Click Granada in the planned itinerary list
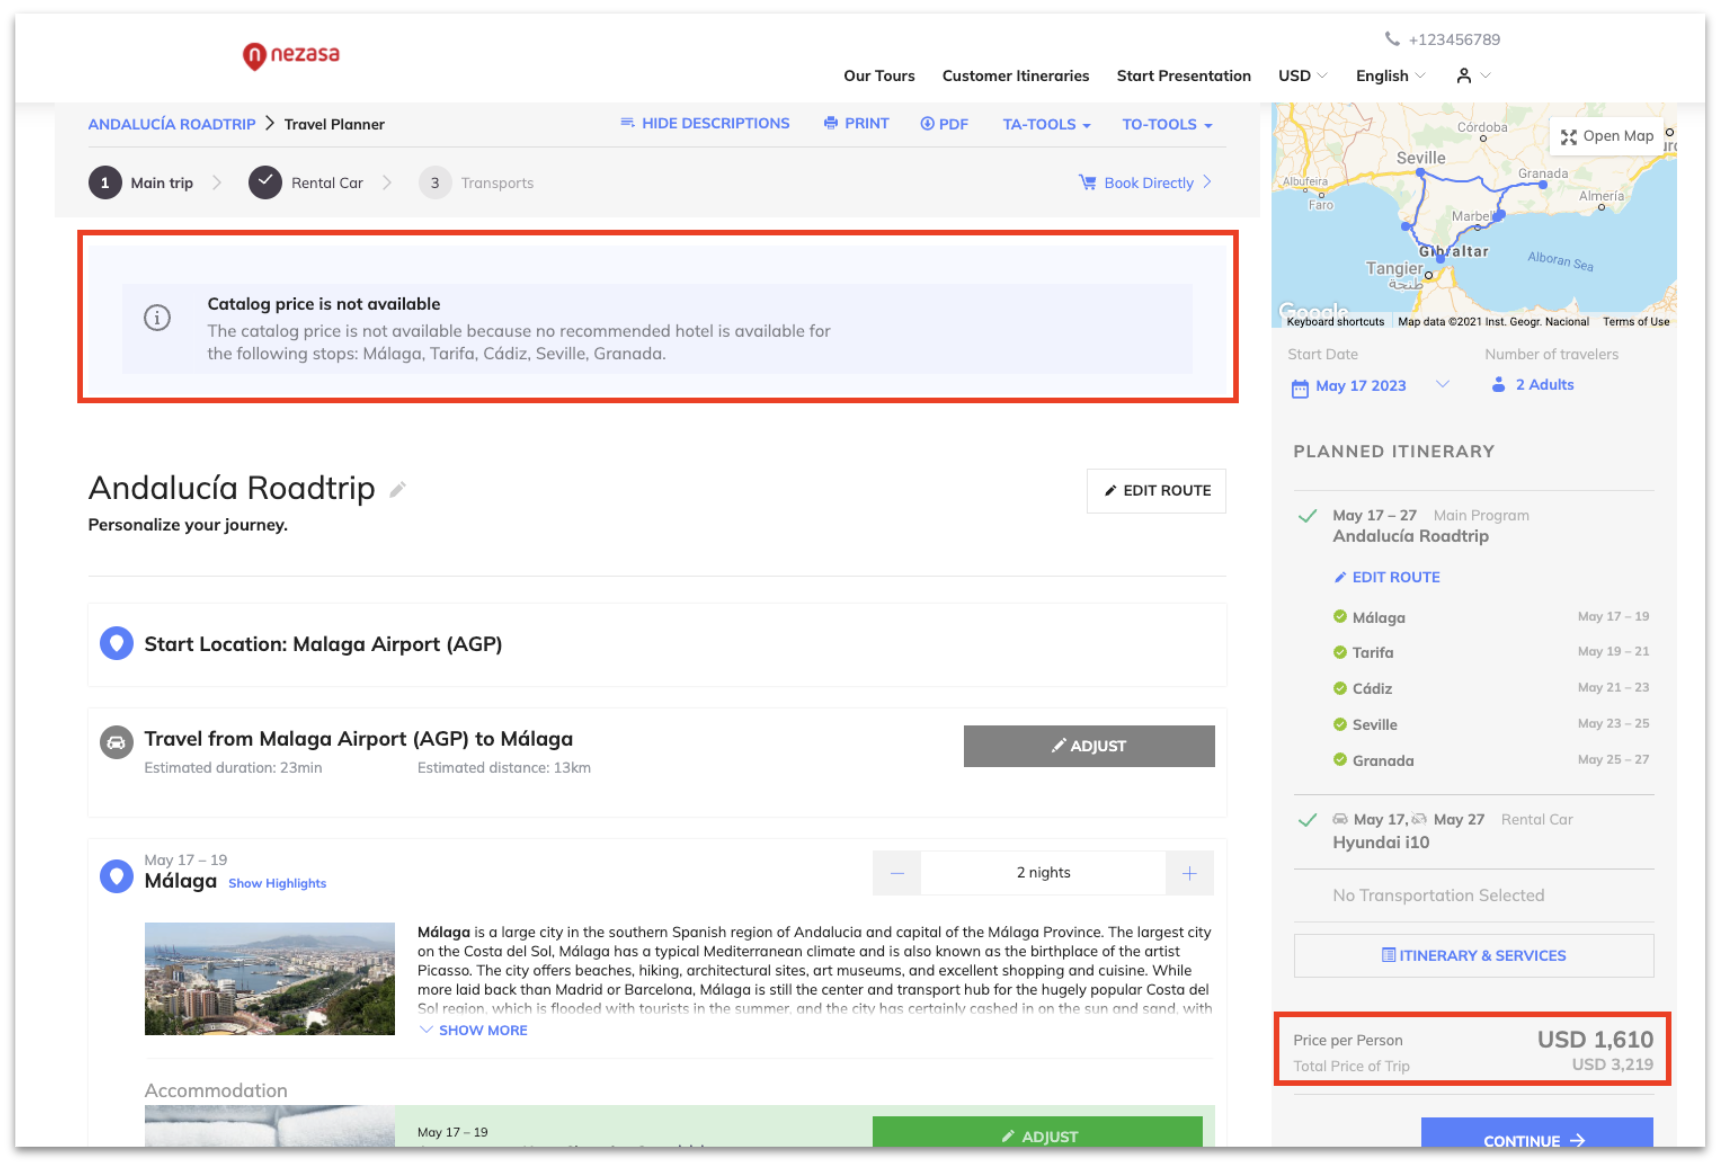Image resolution: width=1720 pixels, height=1170 pixels. [x=1383, y=761]
